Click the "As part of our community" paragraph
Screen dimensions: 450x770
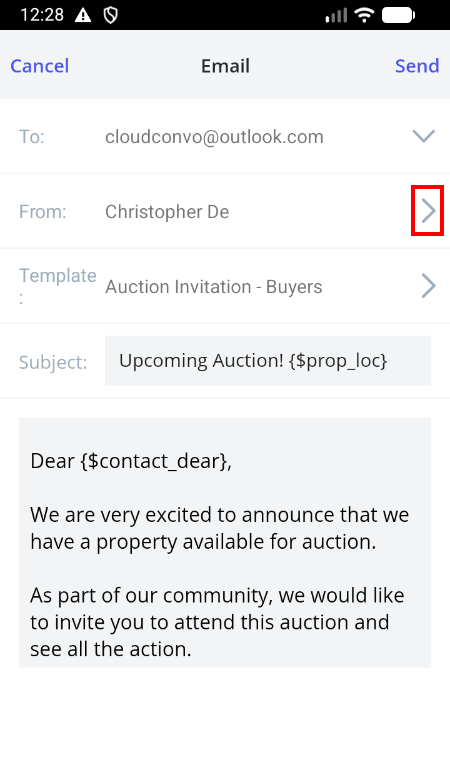tap(217, 622)
